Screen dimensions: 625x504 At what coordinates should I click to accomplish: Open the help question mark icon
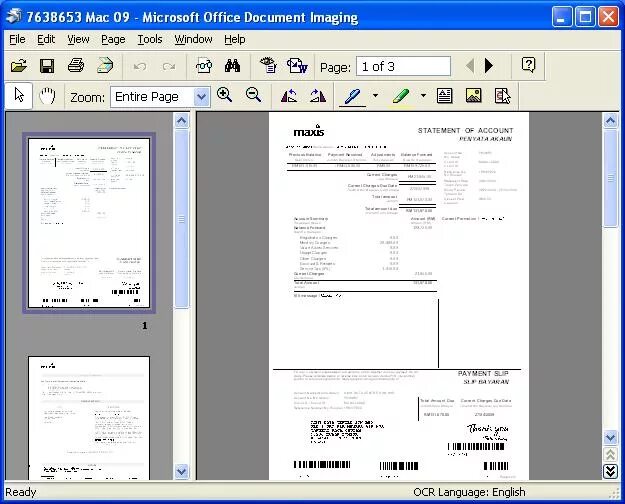pyautogui.click(x=529, y=65)
